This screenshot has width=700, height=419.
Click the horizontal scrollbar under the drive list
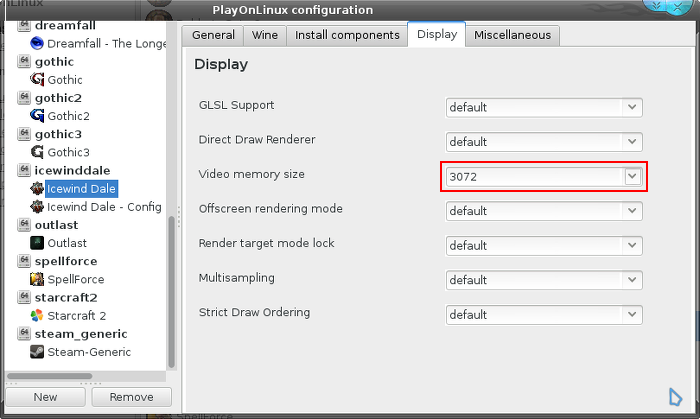(x=50, y=376)
